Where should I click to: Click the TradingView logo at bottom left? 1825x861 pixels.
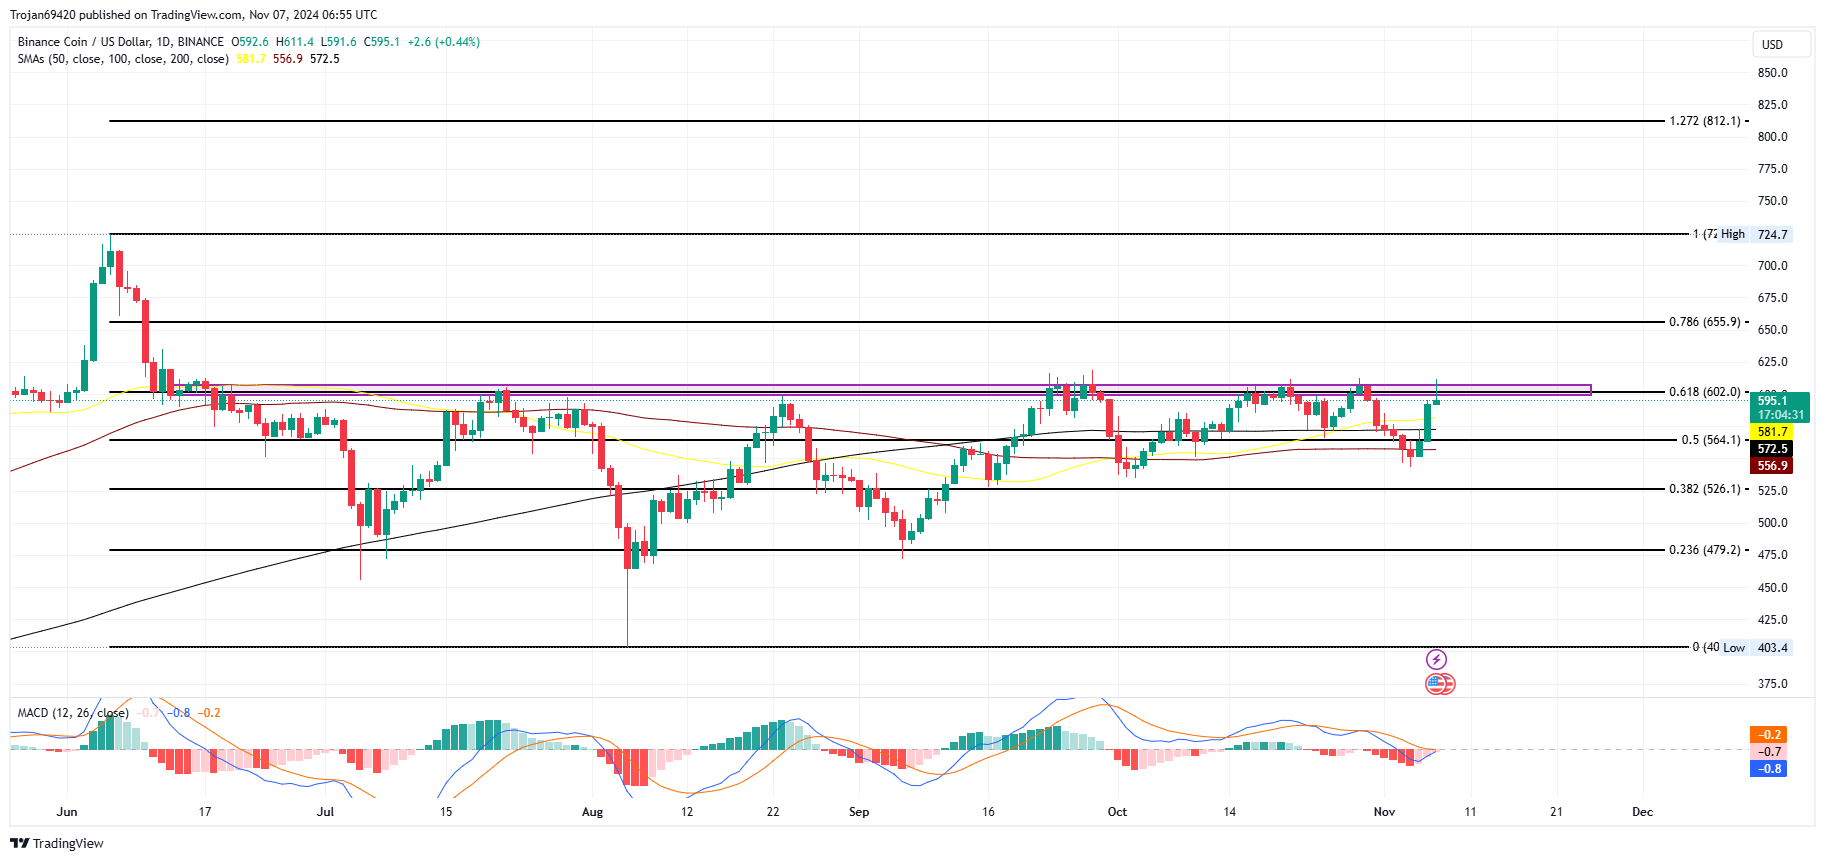57,843
